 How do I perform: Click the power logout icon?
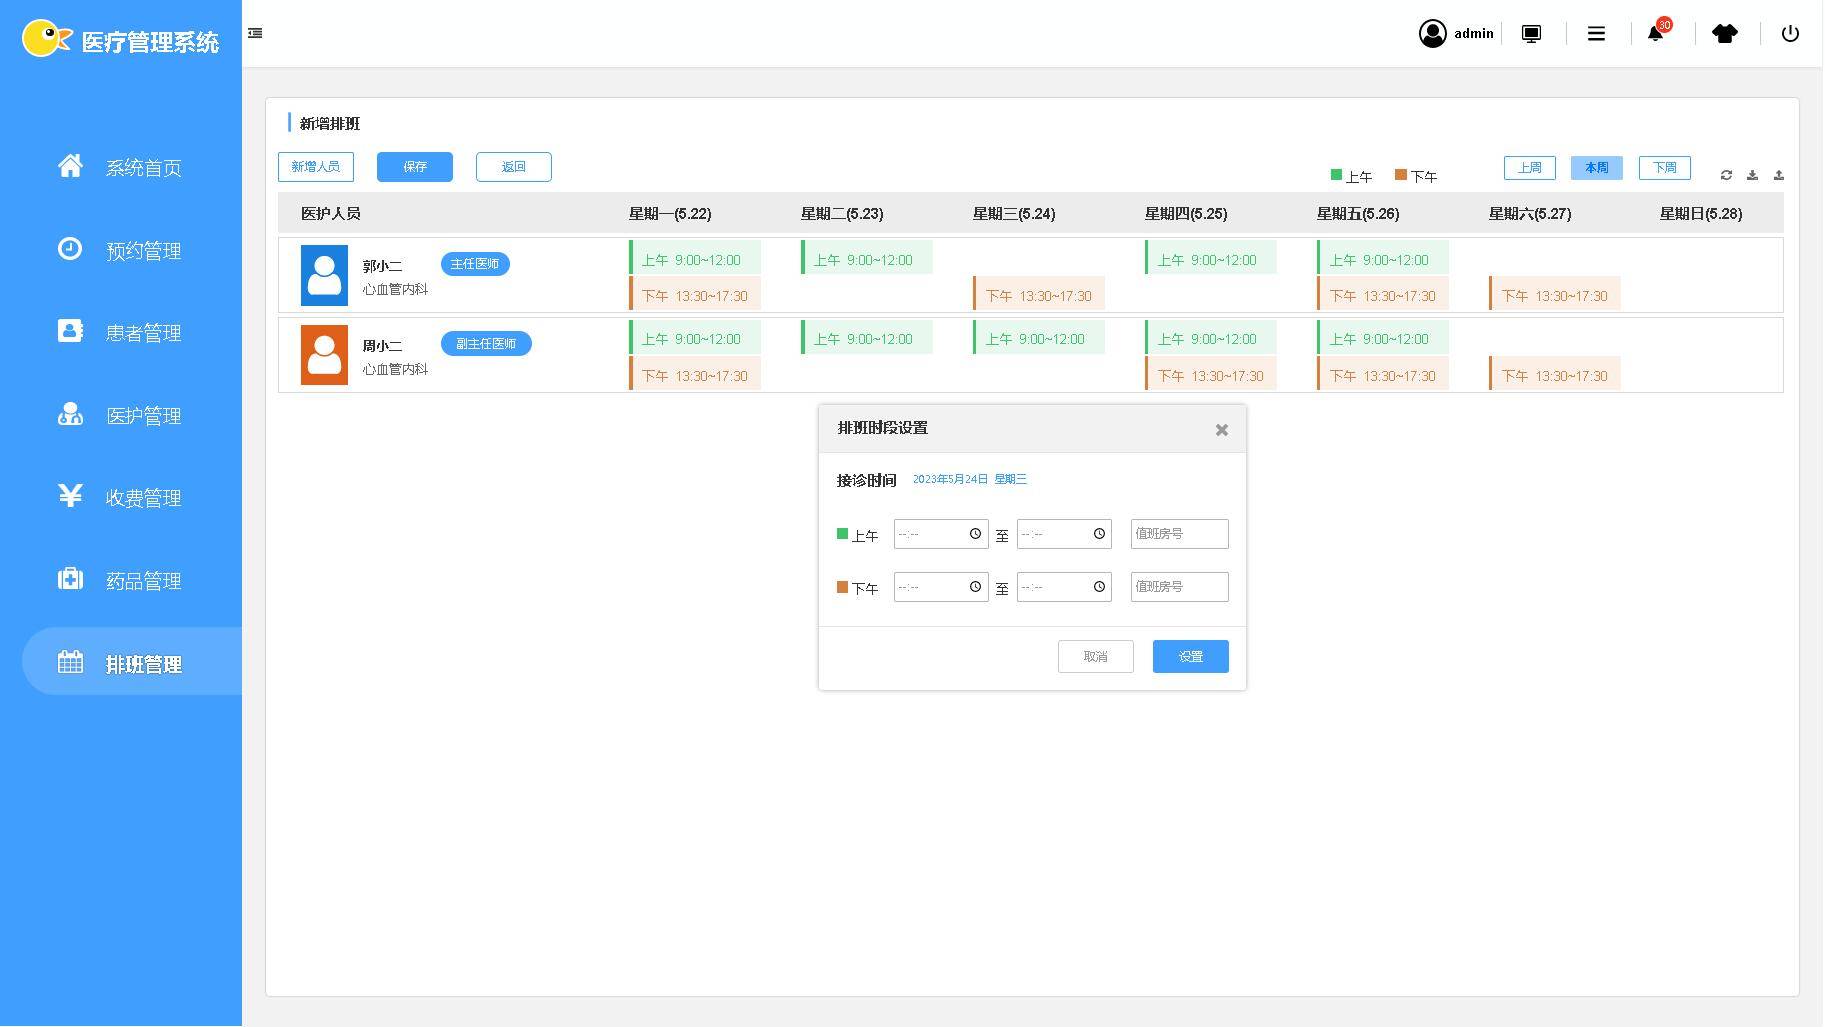coord(1790,34)
